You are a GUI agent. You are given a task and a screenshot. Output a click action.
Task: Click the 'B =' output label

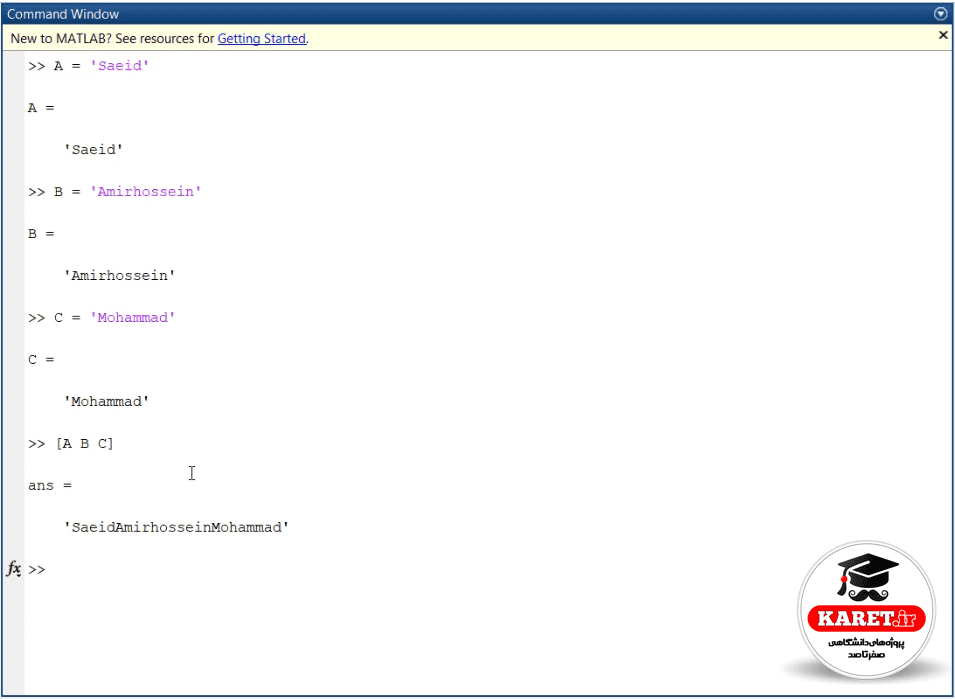pyautogui.click(x=41, y=234)
